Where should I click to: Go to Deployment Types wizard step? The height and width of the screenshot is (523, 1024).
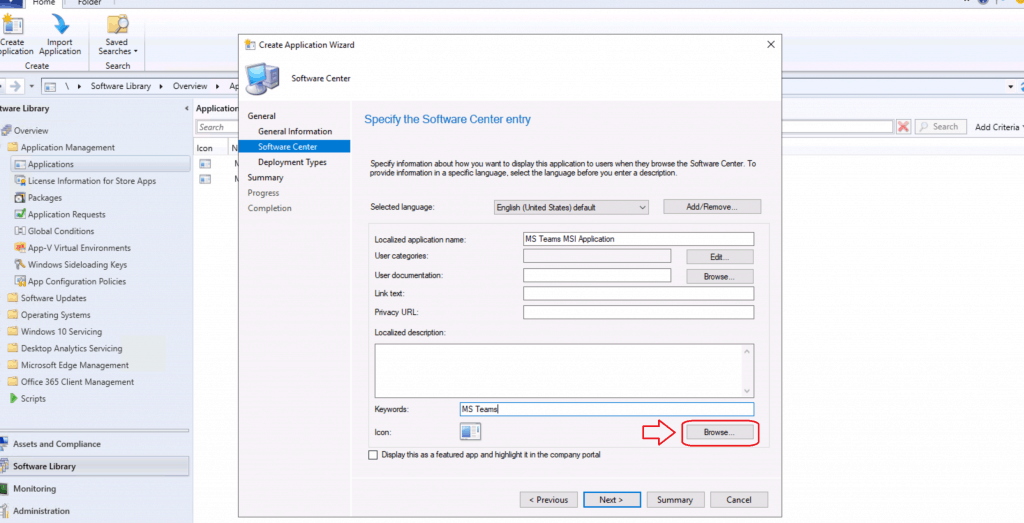(292, 162)
